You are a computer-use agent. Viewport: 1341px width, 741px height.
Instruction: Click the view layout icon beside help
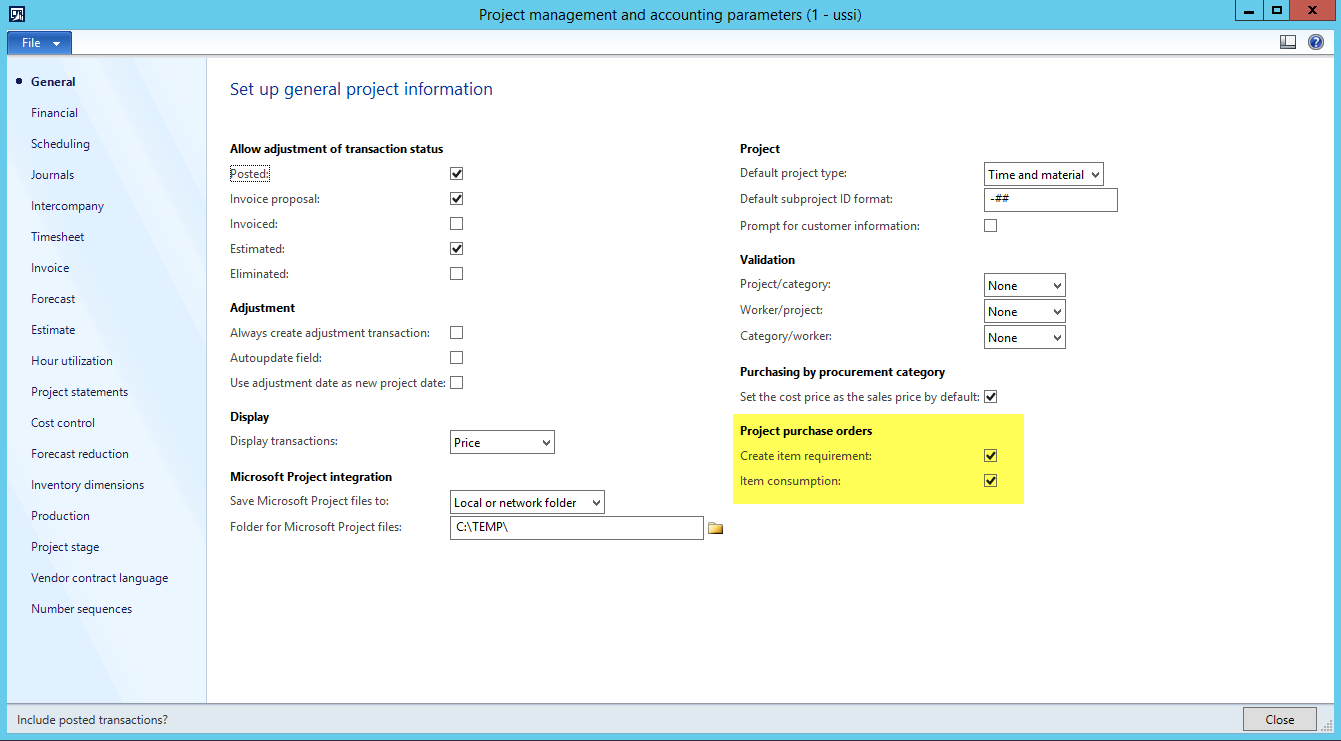(1288, 43)
